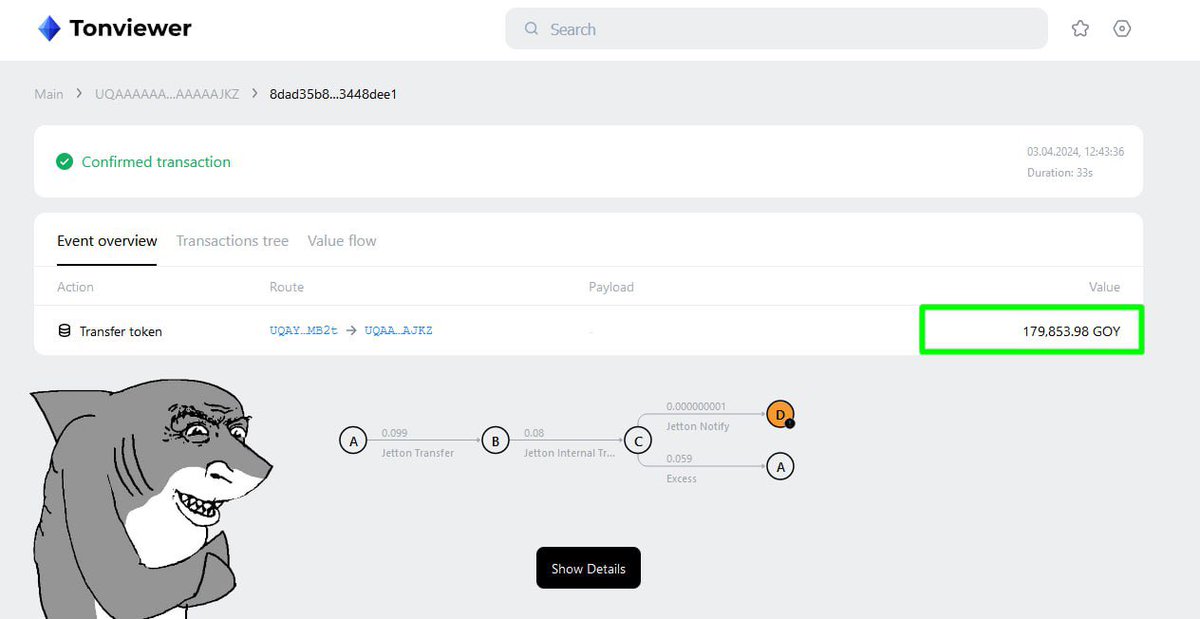Image resolution: width=1200 pixels, height=619 pixels.
Task: Select node B in the flow diagram
Action: click(x=495, y=440)
